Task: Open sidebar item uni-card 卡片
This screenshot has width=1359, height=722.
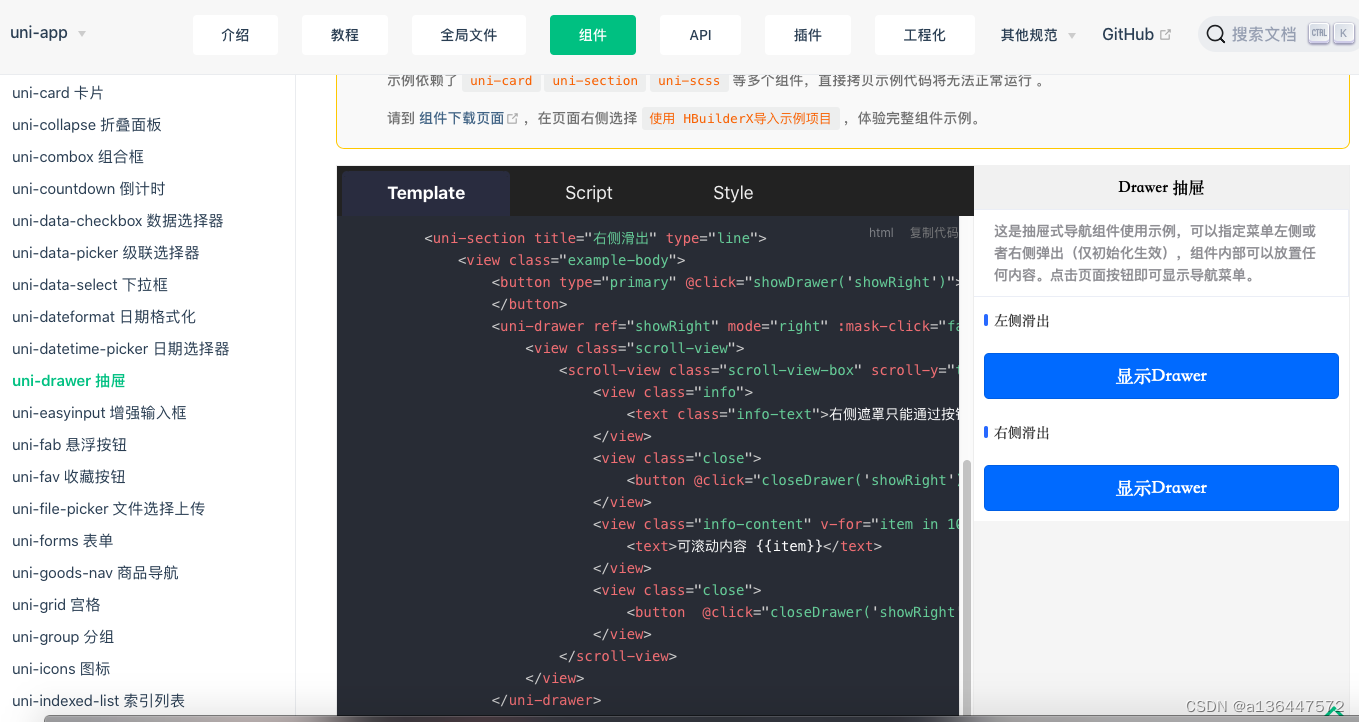Action: click(58, 93)
